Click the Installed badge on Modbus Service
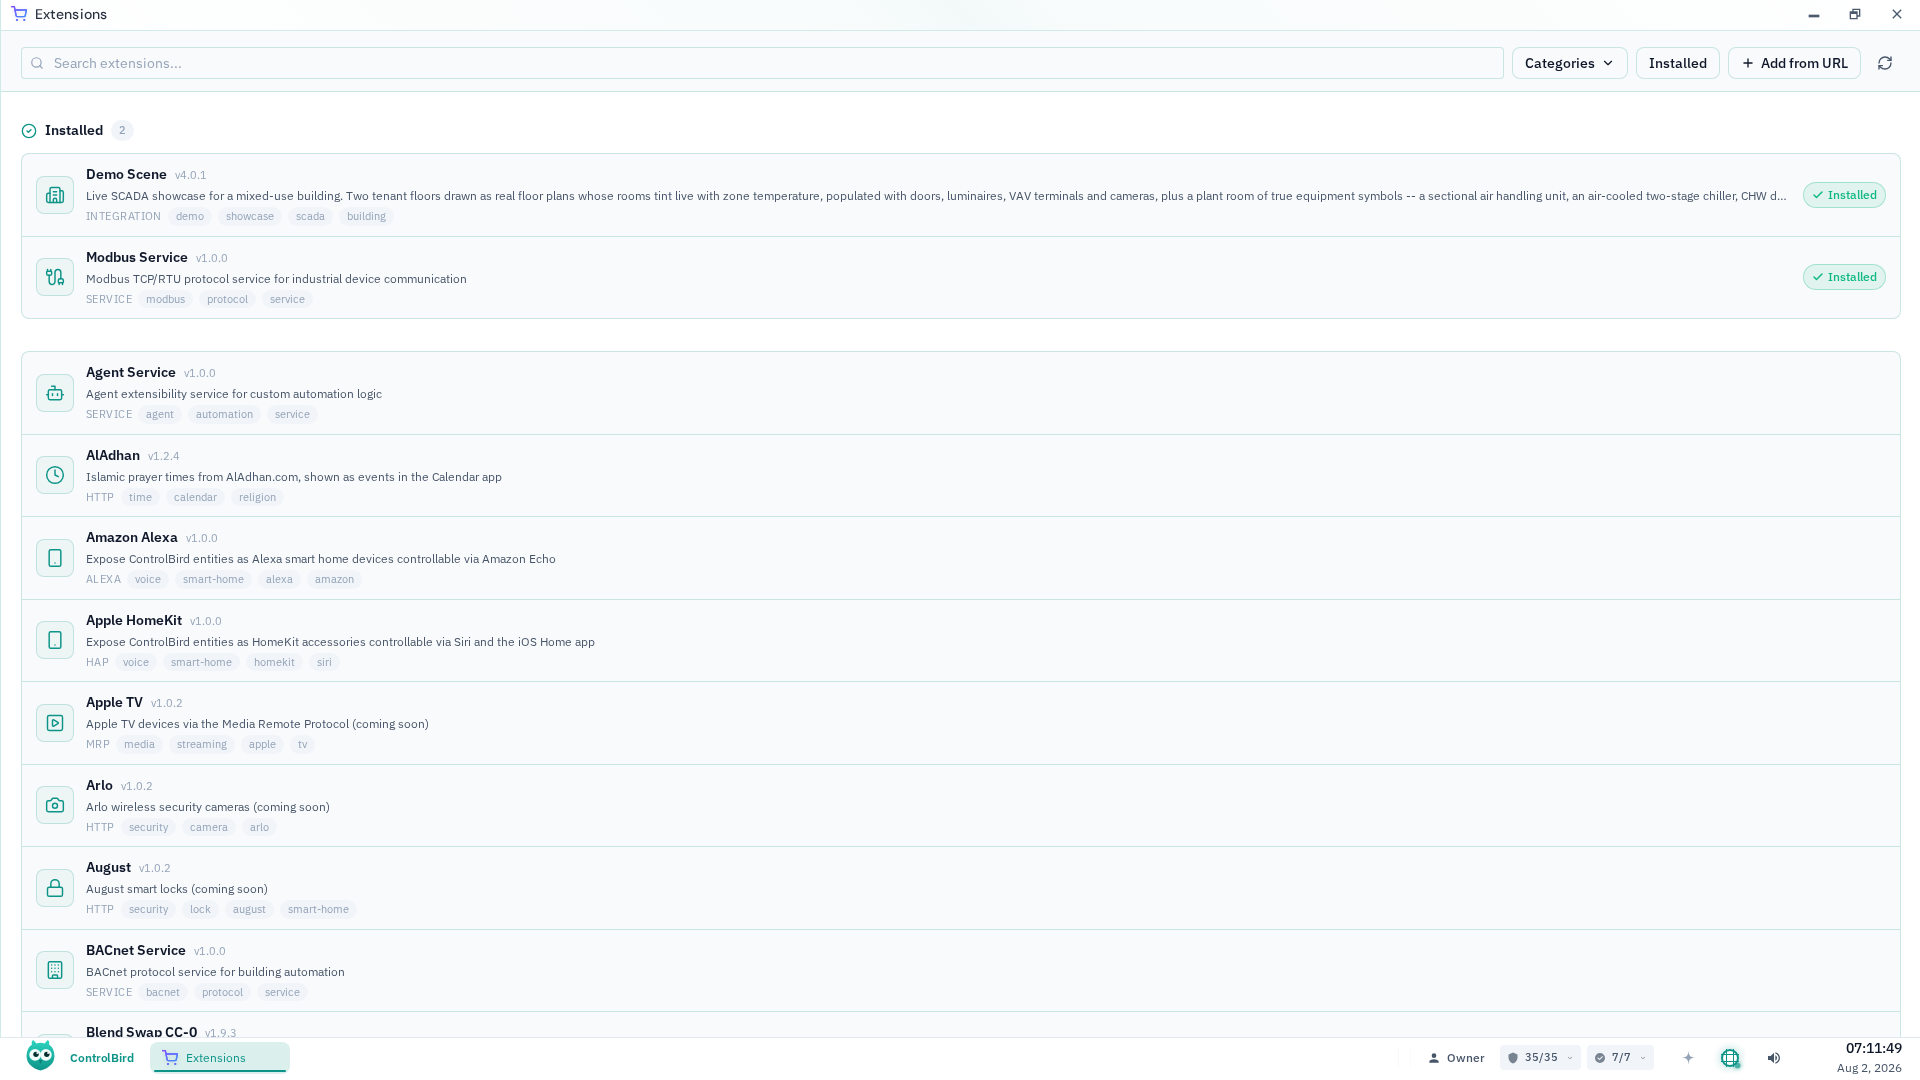The height and width of the screenshot is (1080, 1920). pos(1844,277)
